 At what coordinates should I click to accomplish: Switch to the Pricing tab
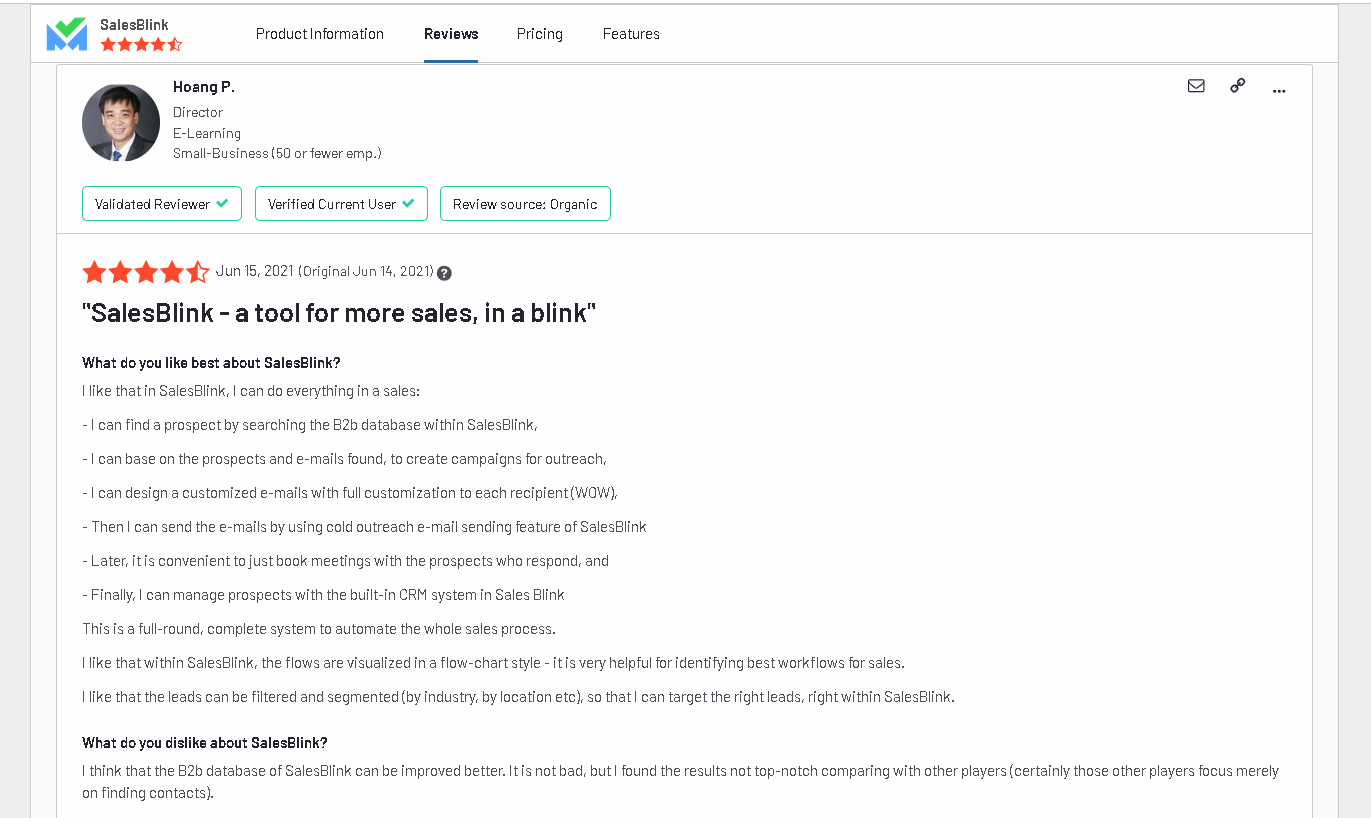(540, 34)
